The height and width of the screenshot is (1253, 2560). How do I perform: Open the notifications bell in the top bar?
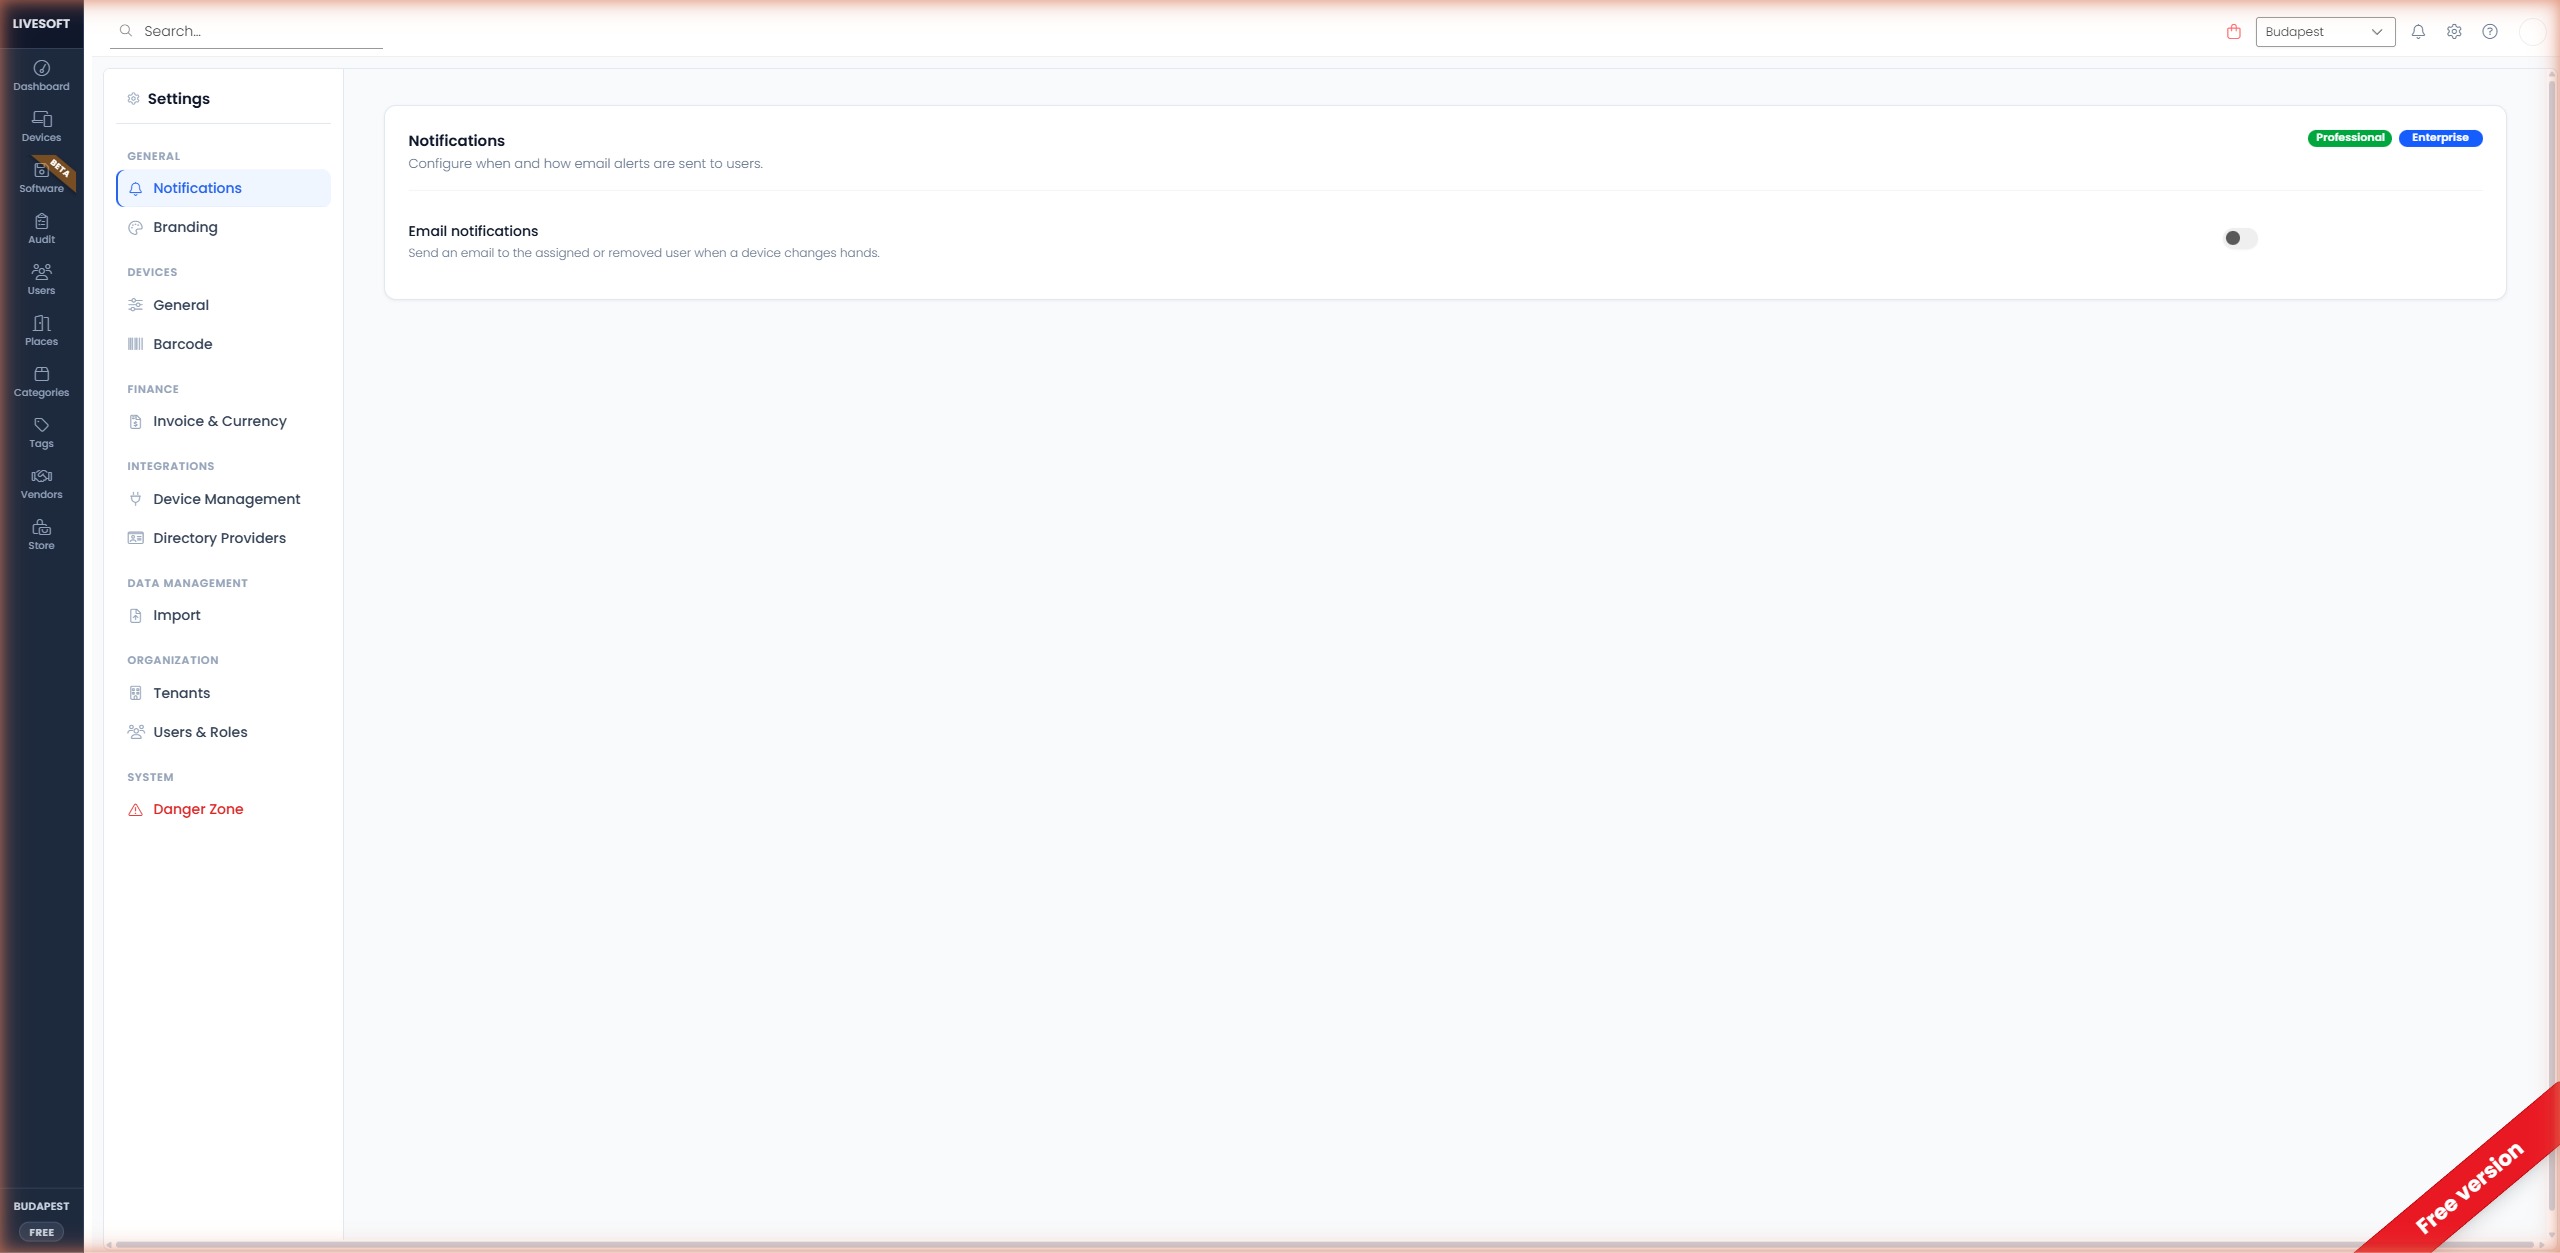[x=2418, y=31]
